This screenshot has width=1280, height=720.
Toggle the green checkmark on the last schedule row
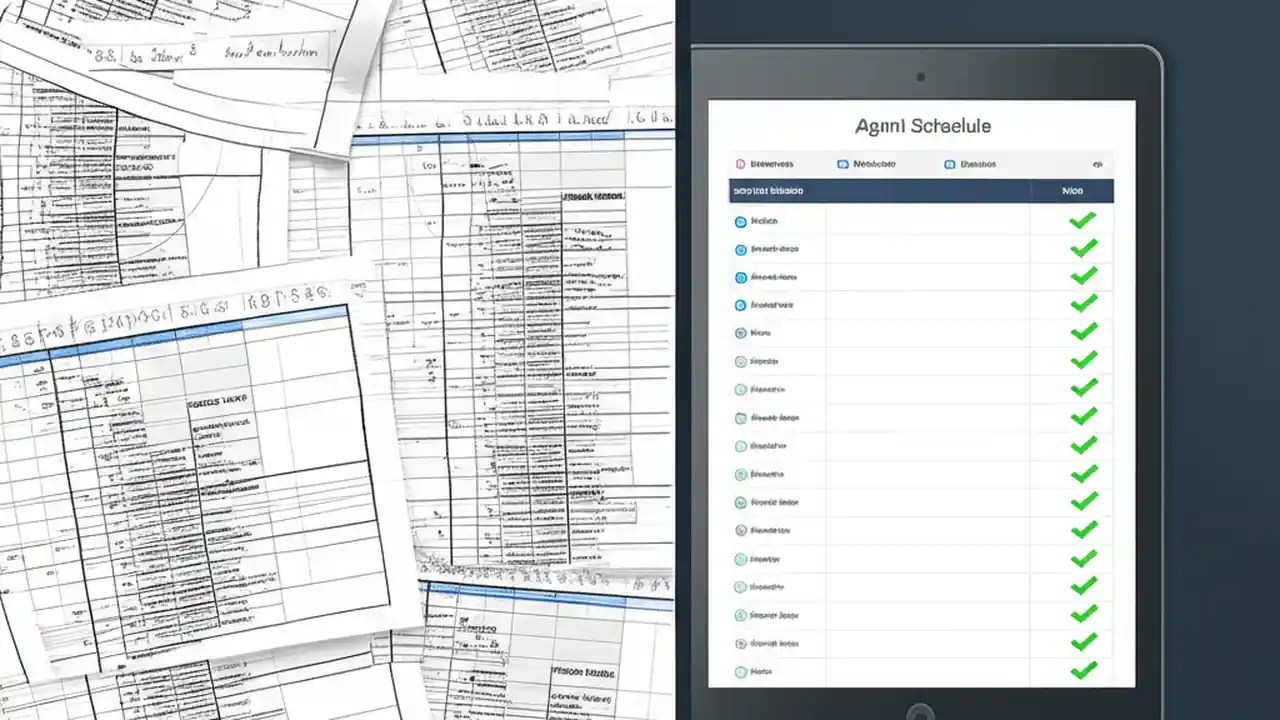[1084, 671]
